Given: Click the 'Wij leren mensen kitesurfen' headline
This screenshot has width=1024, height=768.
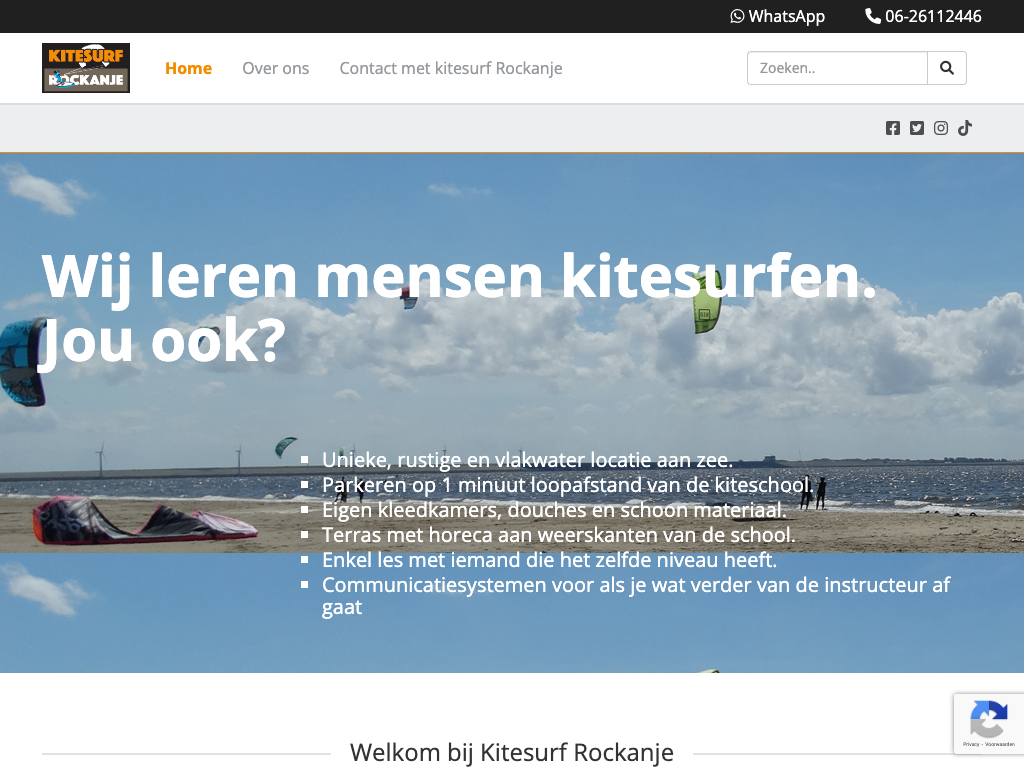Looking at the screenshot, I should coord(458,277).
